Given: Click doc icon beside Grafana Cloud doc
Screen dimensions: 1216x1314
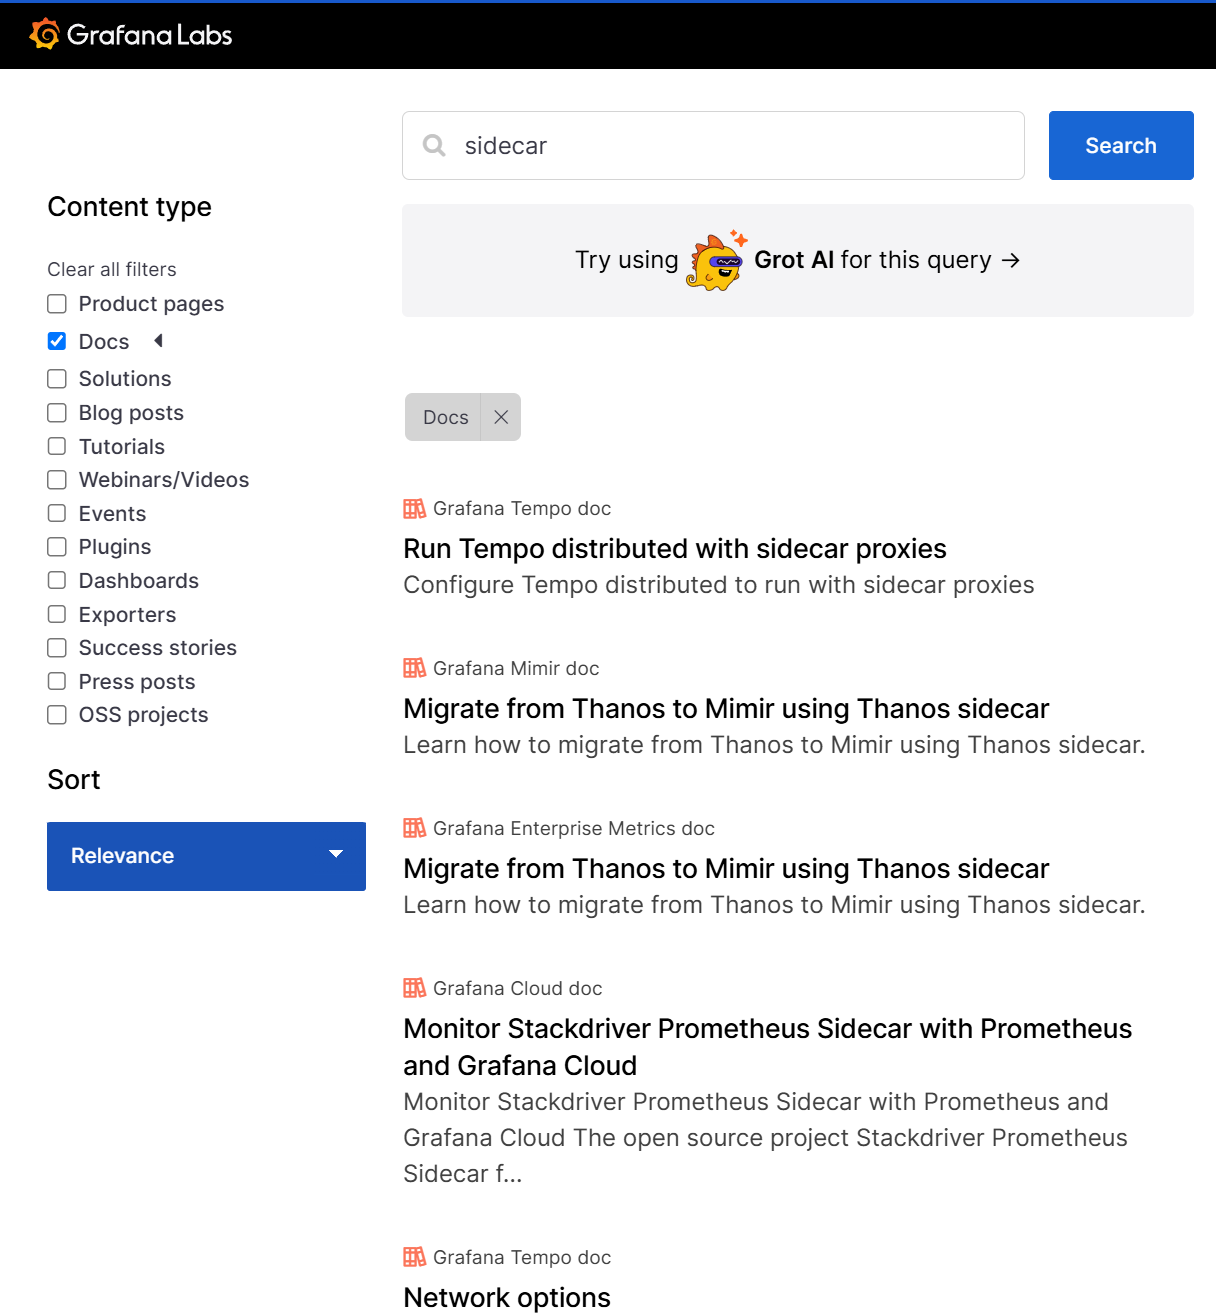Looking at the screenshot, I should [414, 988].
